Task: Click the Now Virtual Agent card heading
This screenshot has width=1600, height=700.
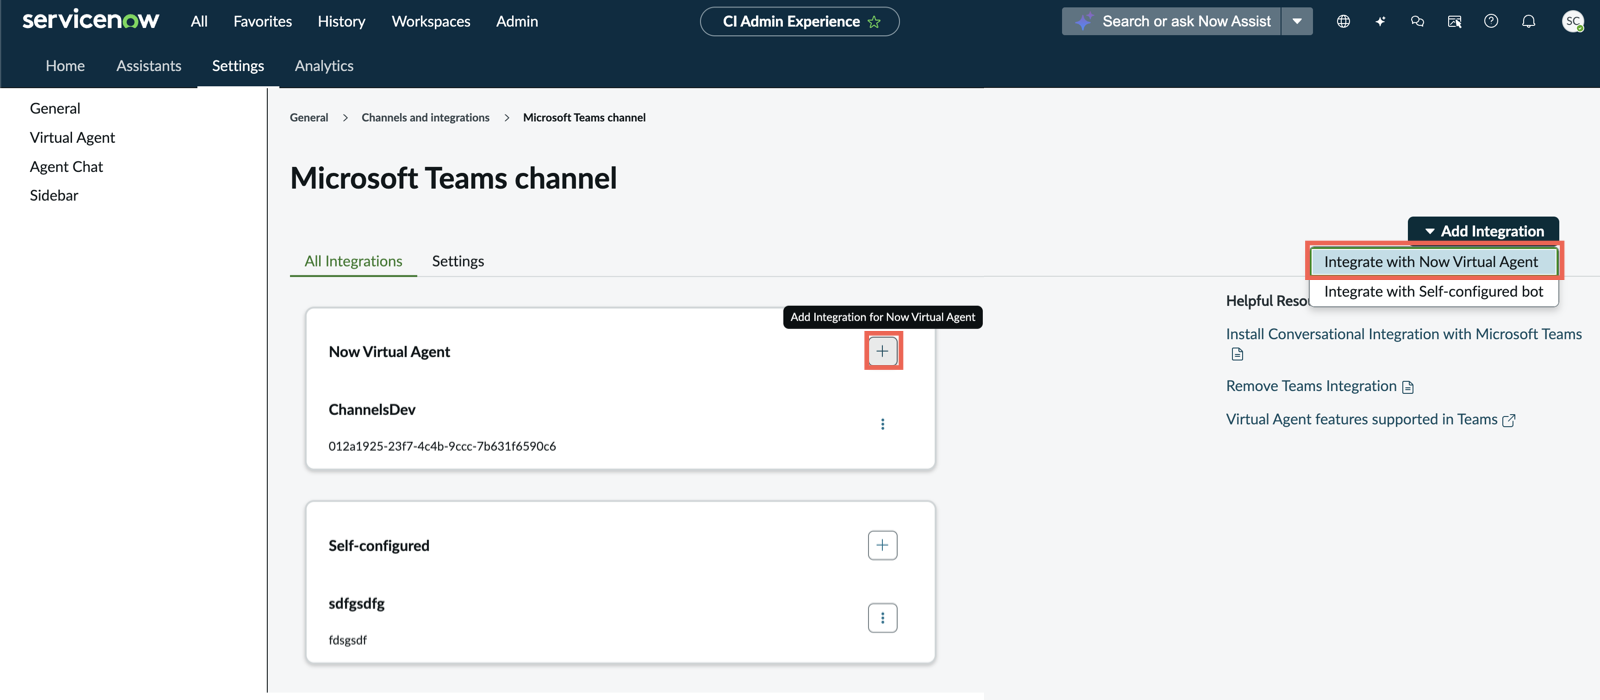Action: click(389, 352)
